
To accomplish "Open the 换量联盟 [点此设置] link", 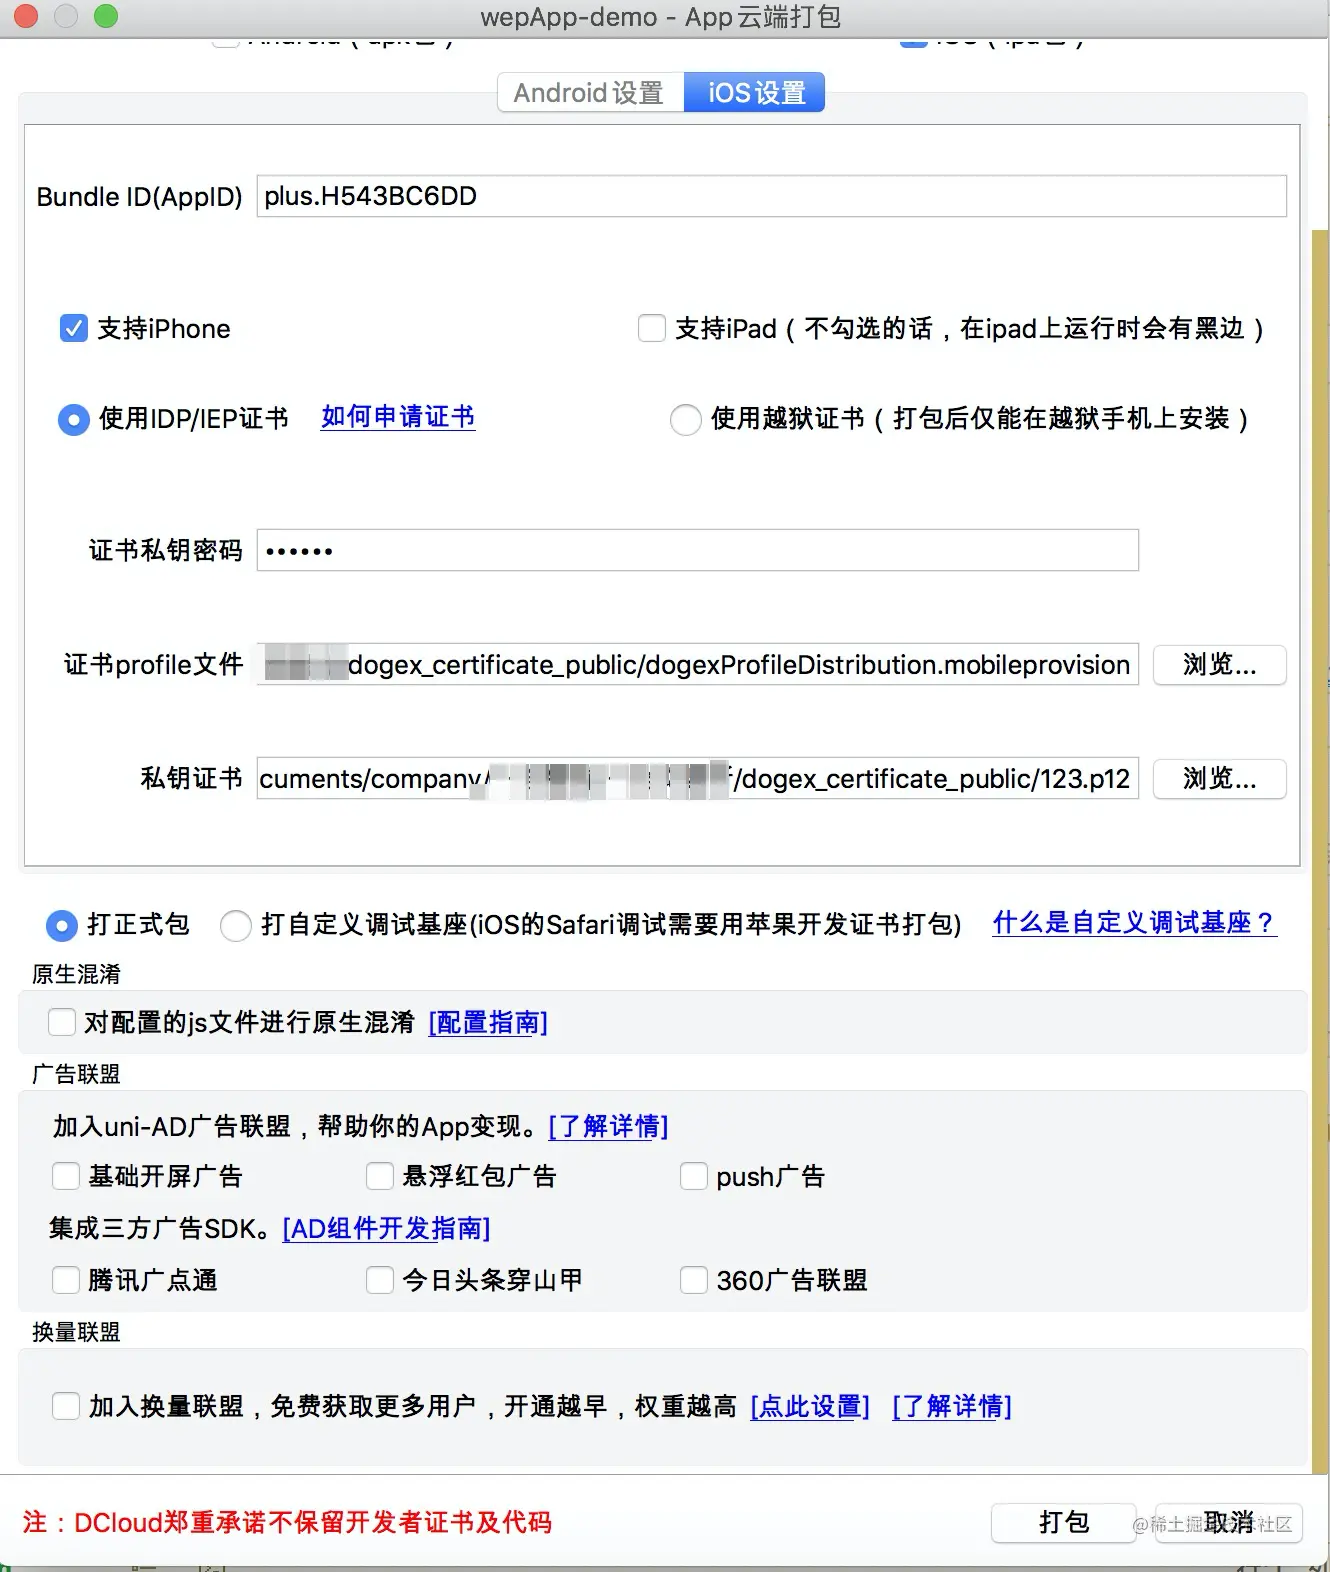I will pyautogui.click(x=810, y=1406).
